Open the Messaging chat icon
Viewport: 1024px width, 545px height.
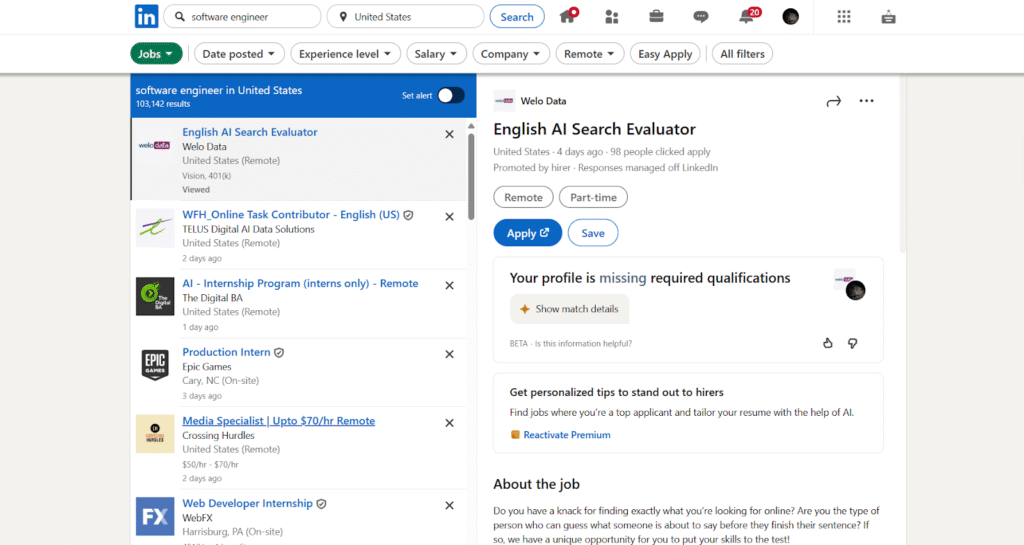pos(701,16)
